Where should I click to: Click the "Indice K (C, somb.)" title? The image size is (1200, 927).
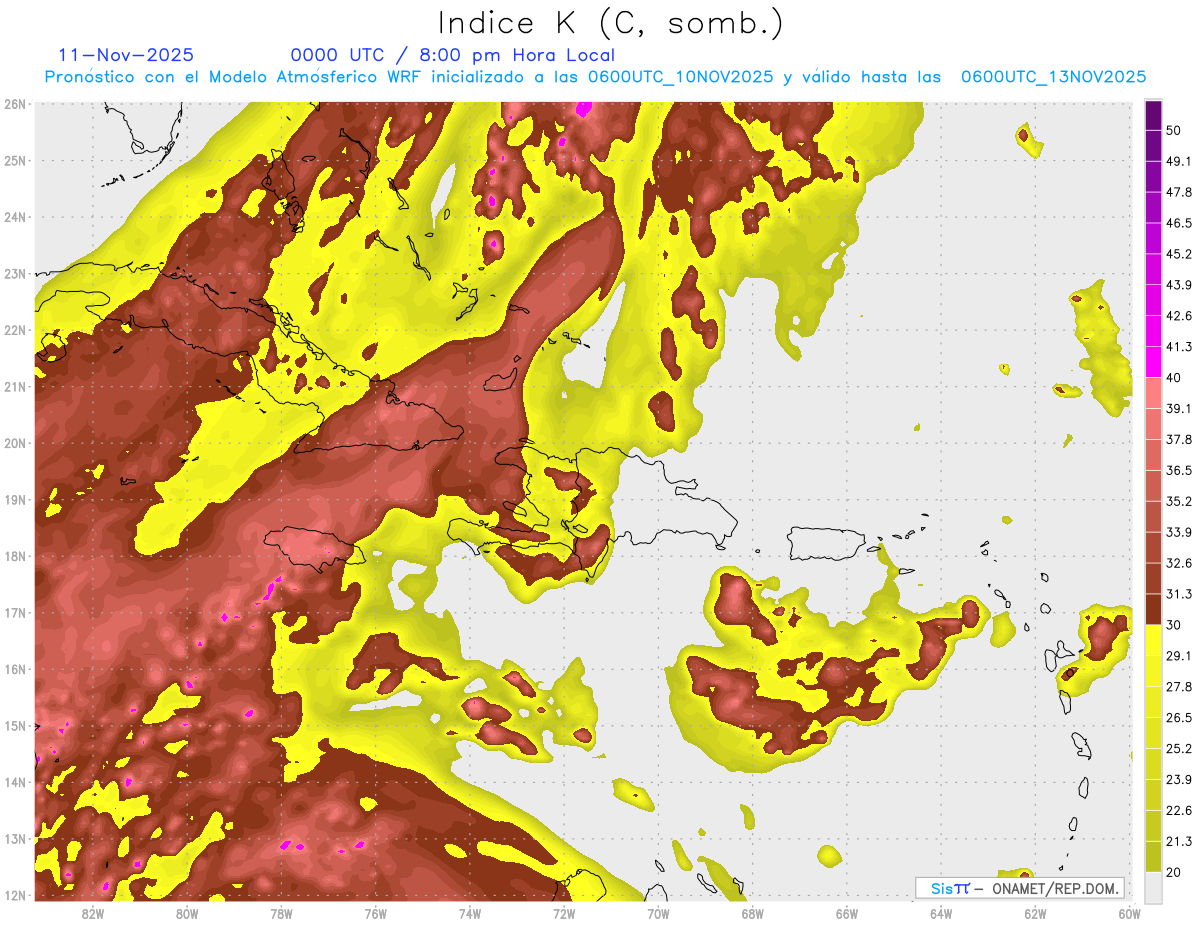pyautogui.click(x=611, y=23)
